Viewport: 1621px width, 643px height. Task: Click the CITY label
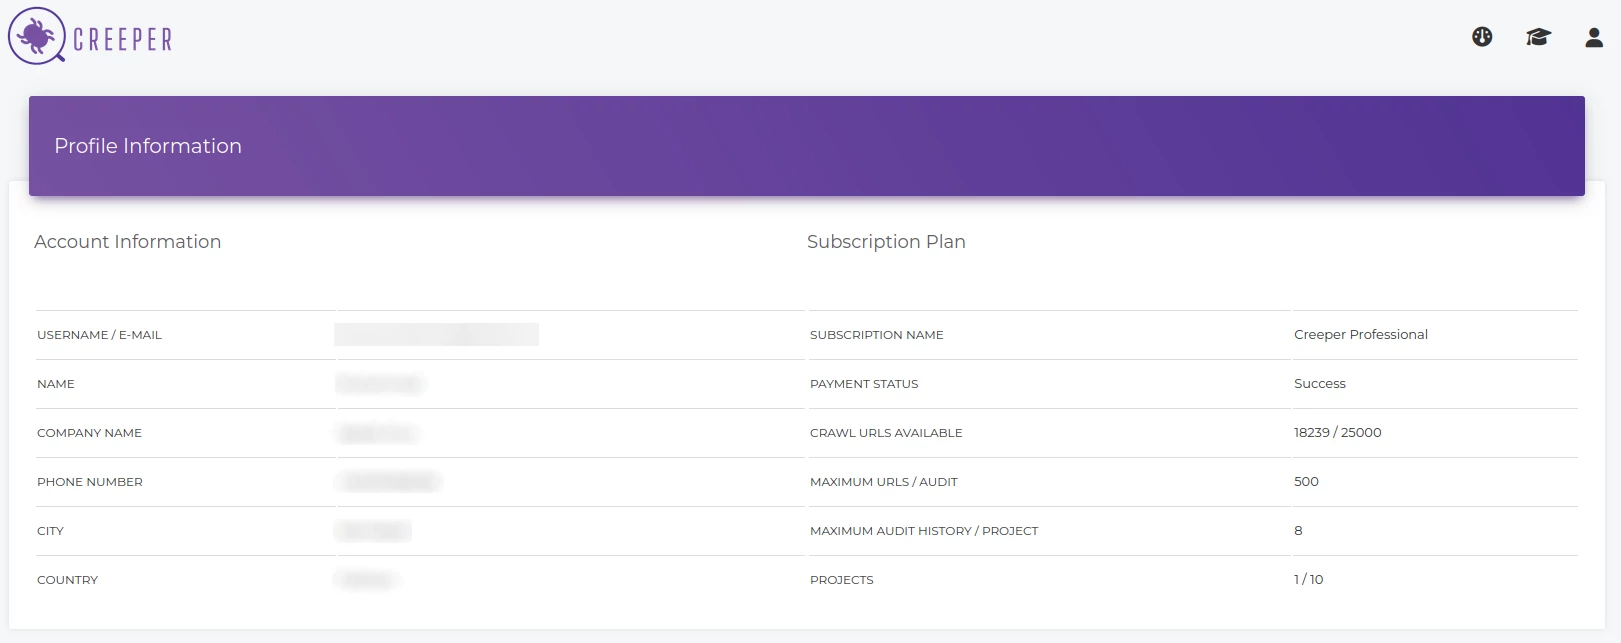point(50,531)
